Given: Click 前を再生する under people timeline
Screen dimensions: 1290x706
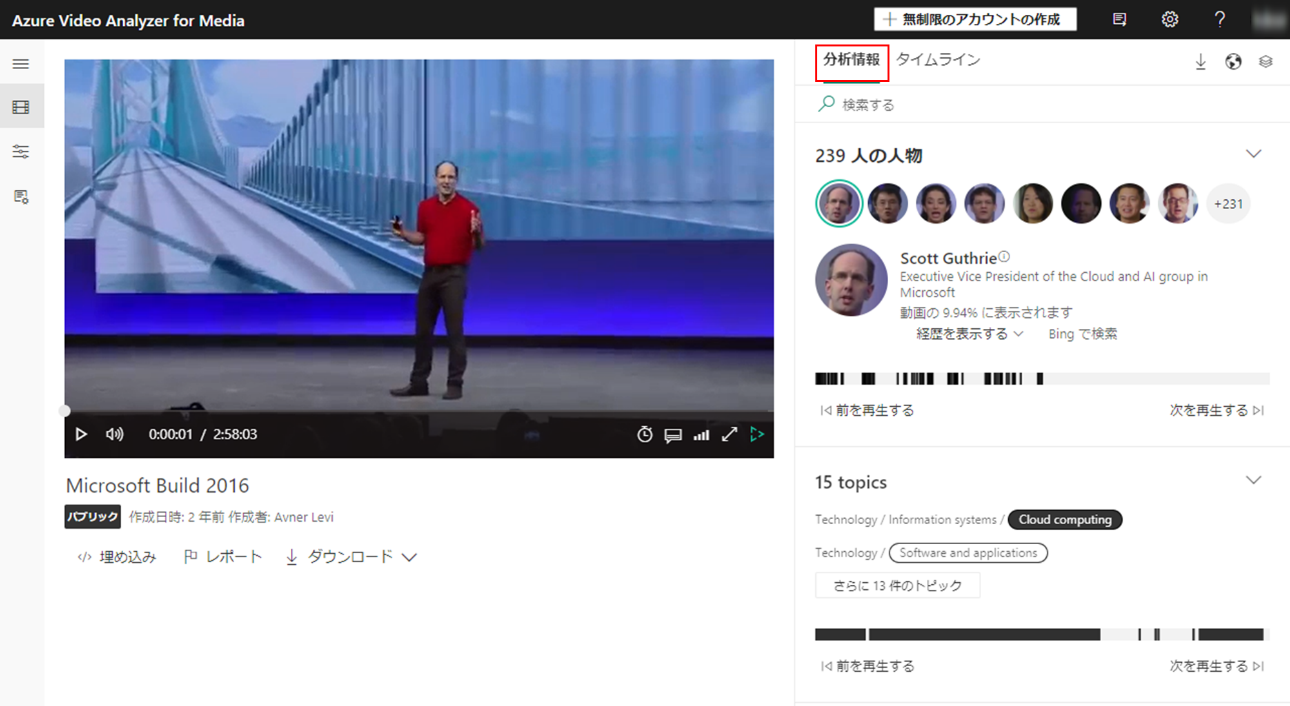Looking at the screenshot, I should (867, 410).
